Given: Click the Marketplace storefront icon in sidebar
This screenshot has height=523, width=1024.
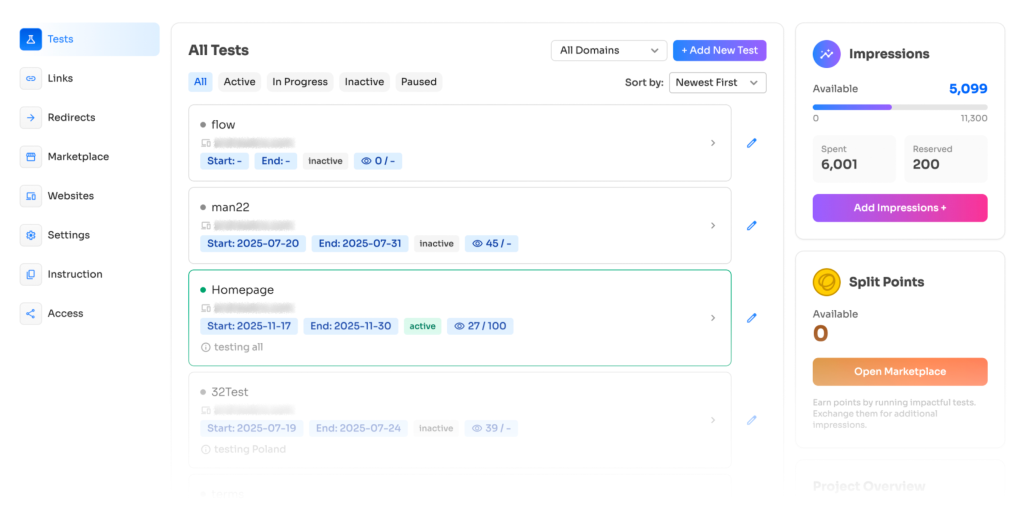Looking at the screenshot, I should click(31, 157).
